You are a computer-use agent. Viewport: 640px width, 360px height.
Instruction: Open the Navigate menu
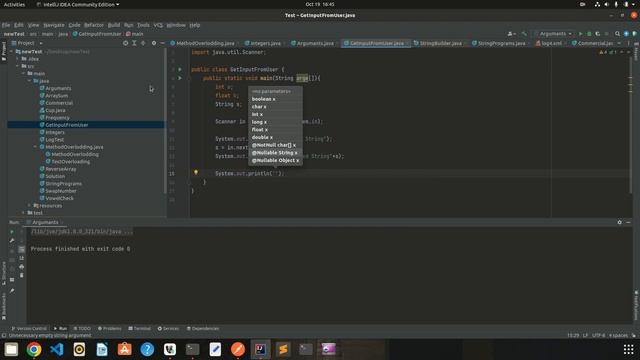[54, 25]
